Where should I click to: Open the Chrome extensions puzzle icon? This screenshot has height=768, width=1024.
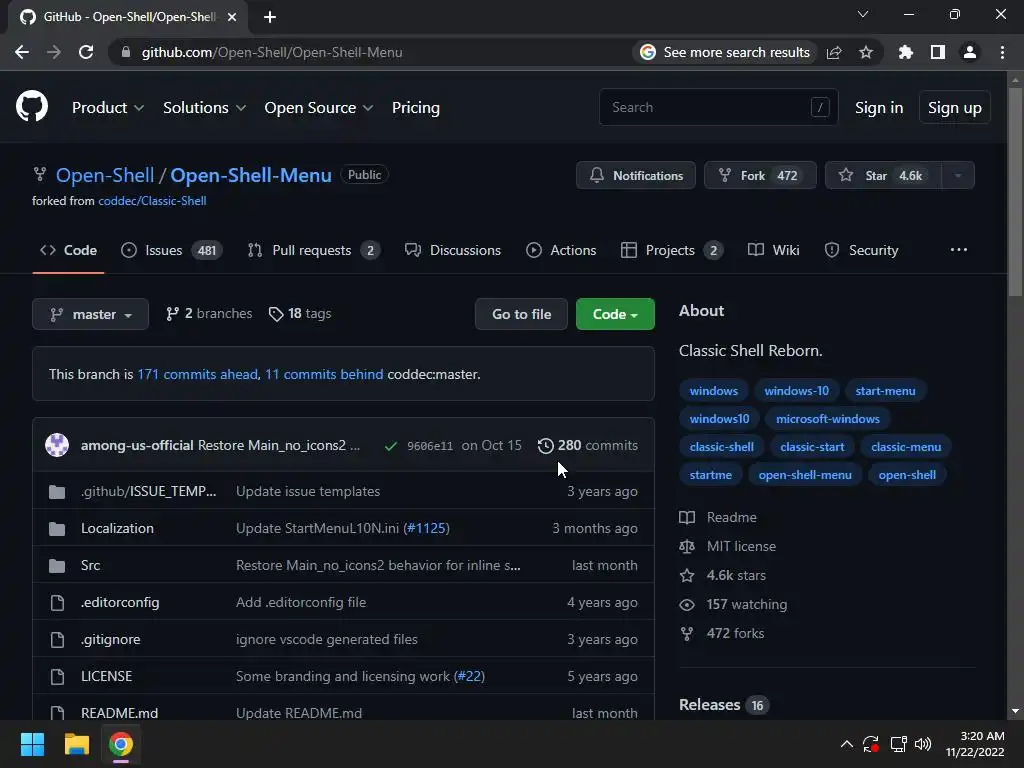(906, 52)
